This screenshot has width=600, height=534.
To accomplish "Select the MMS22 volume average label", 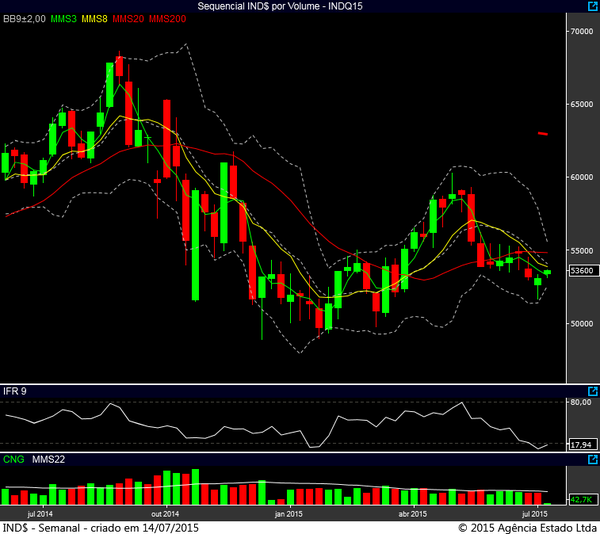I will [x=47, y=460].
